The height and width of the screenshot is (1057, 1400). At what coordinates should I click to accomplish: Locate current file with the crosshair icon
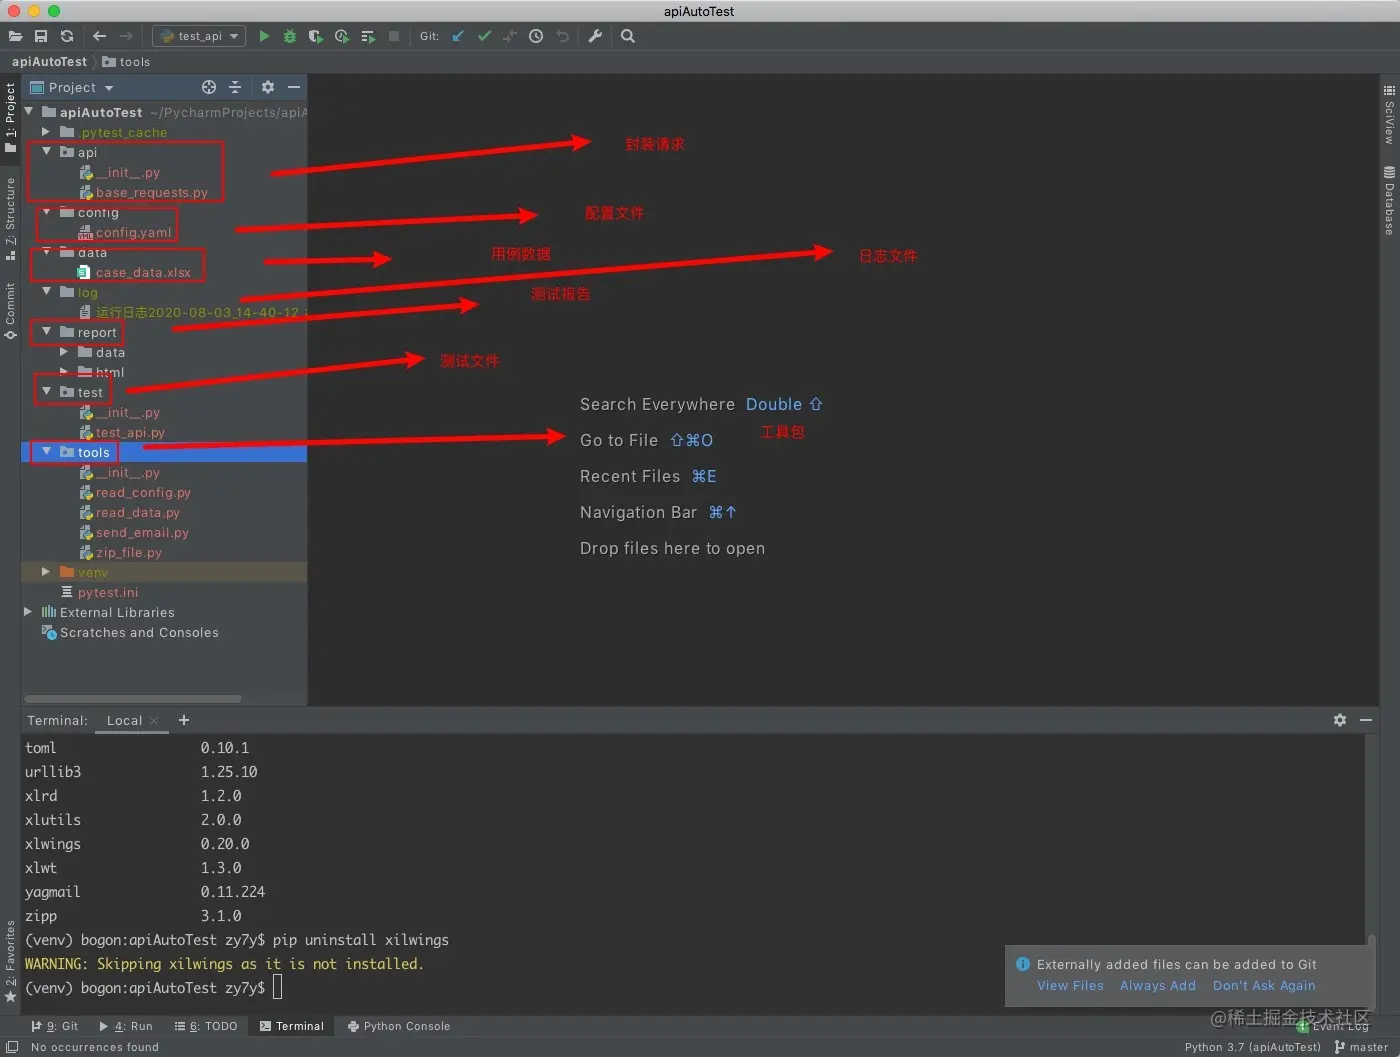click(x=209, y=87)
